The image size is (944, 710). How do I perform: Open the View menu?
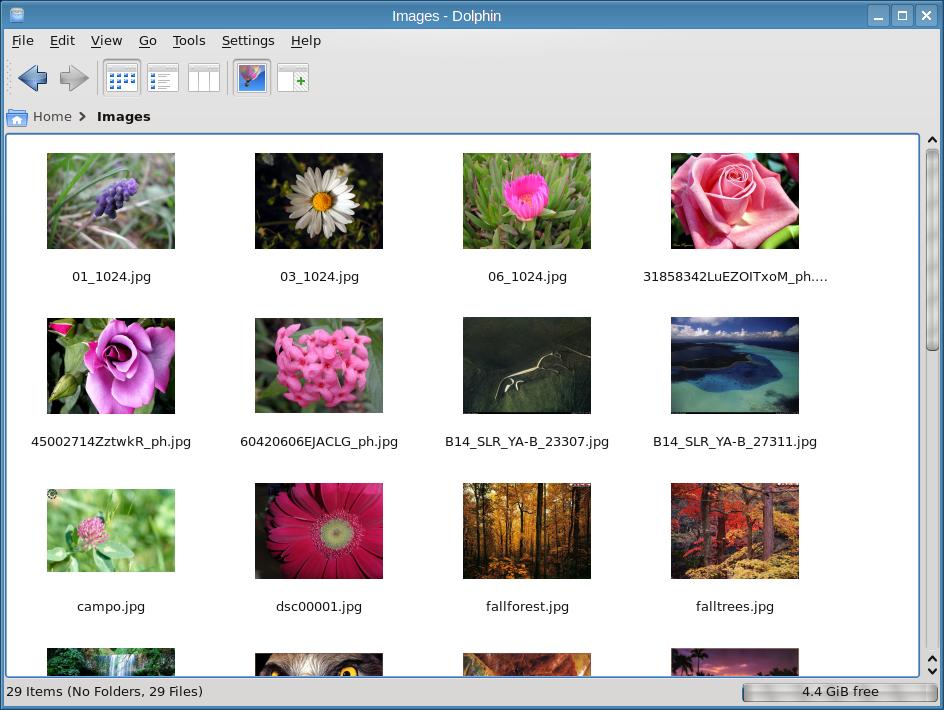click(x=107, y=40)
